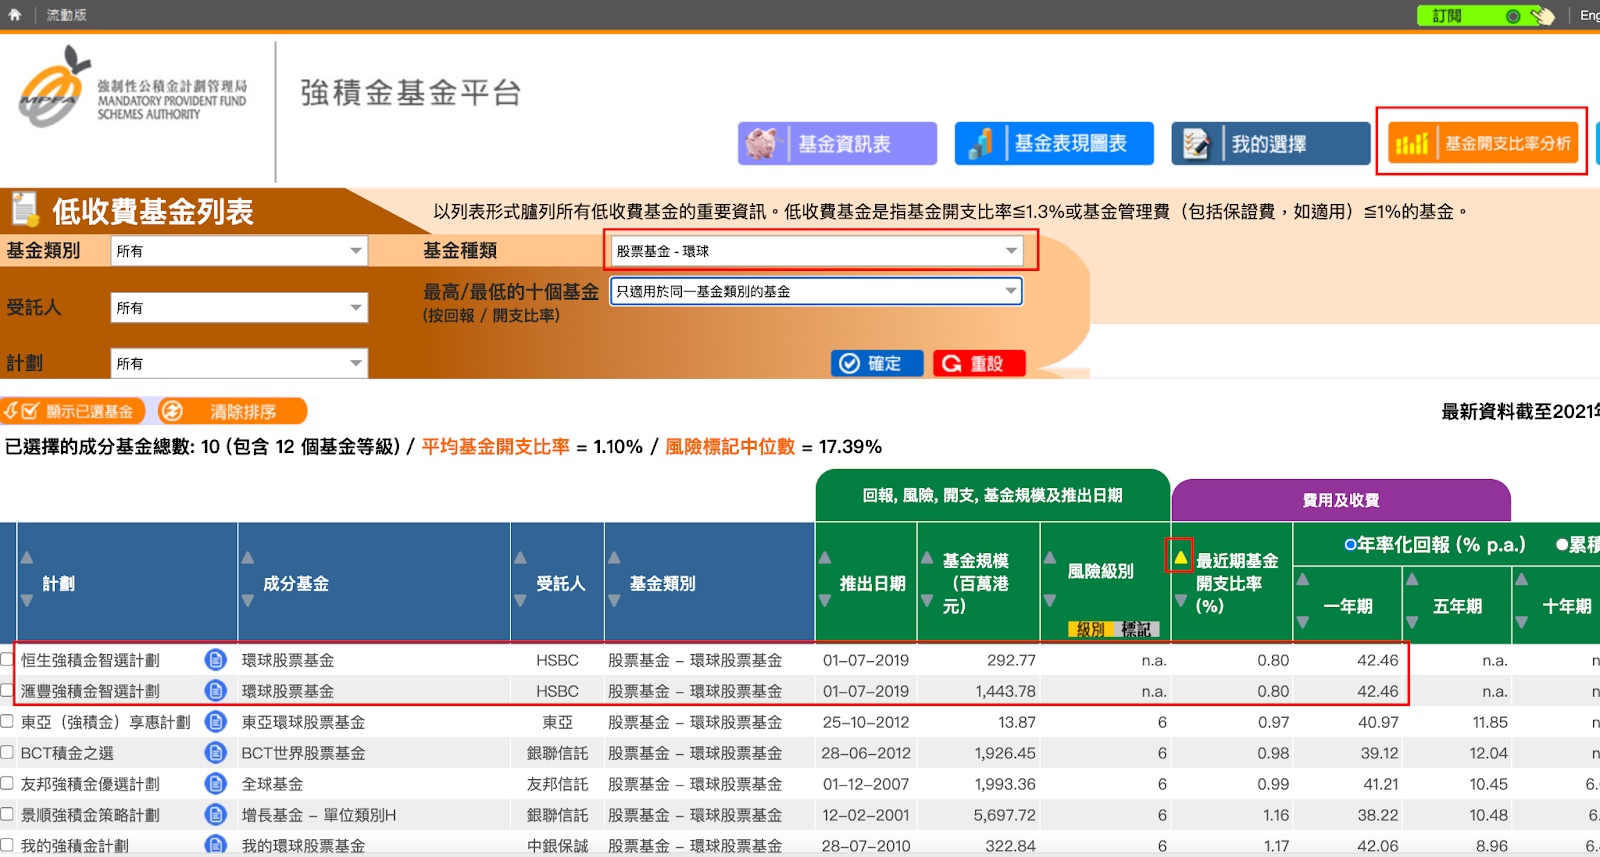Sort 五年期 return column descending
The height and width of the screenshot is (857, 1600).
[1412, 622]
